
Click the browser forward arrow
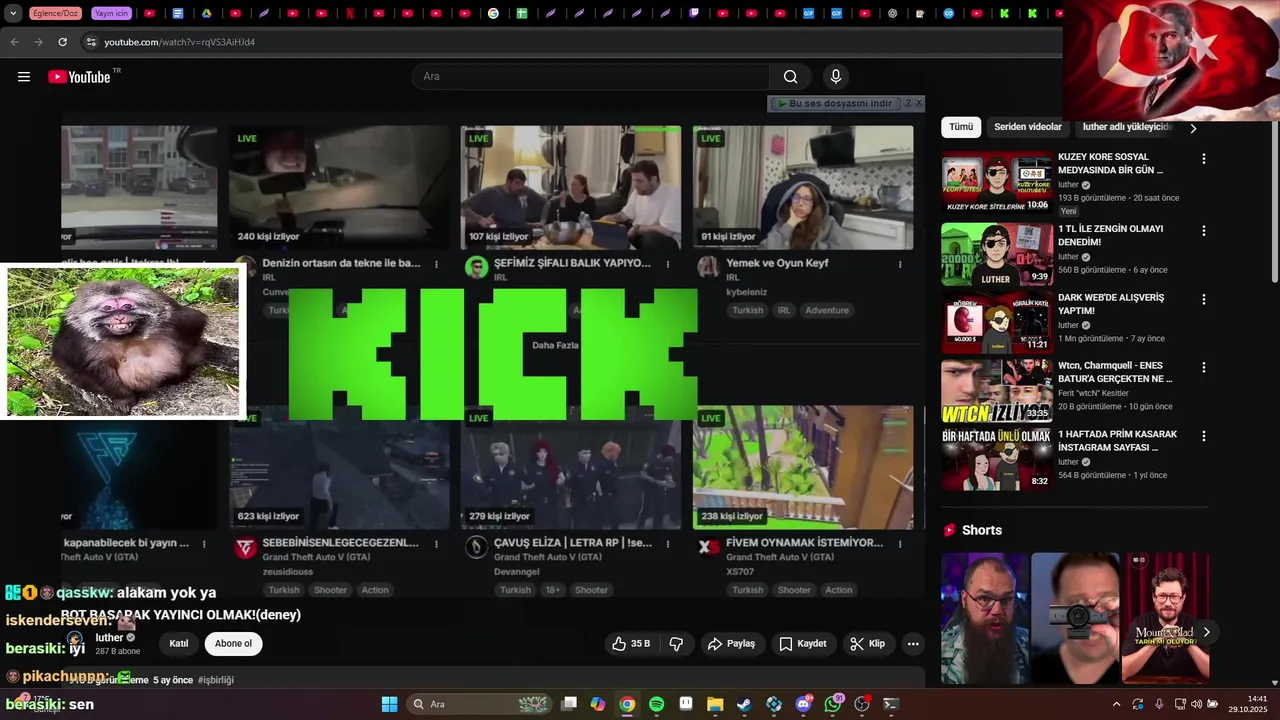[x=38, y=42]
